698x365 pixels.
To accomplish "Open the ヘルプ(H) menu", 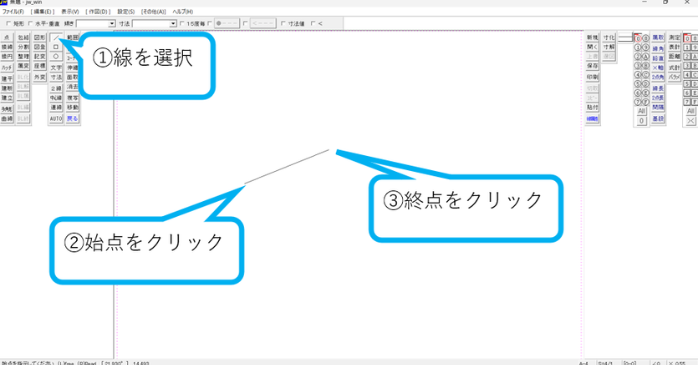I will click(183, 12).
